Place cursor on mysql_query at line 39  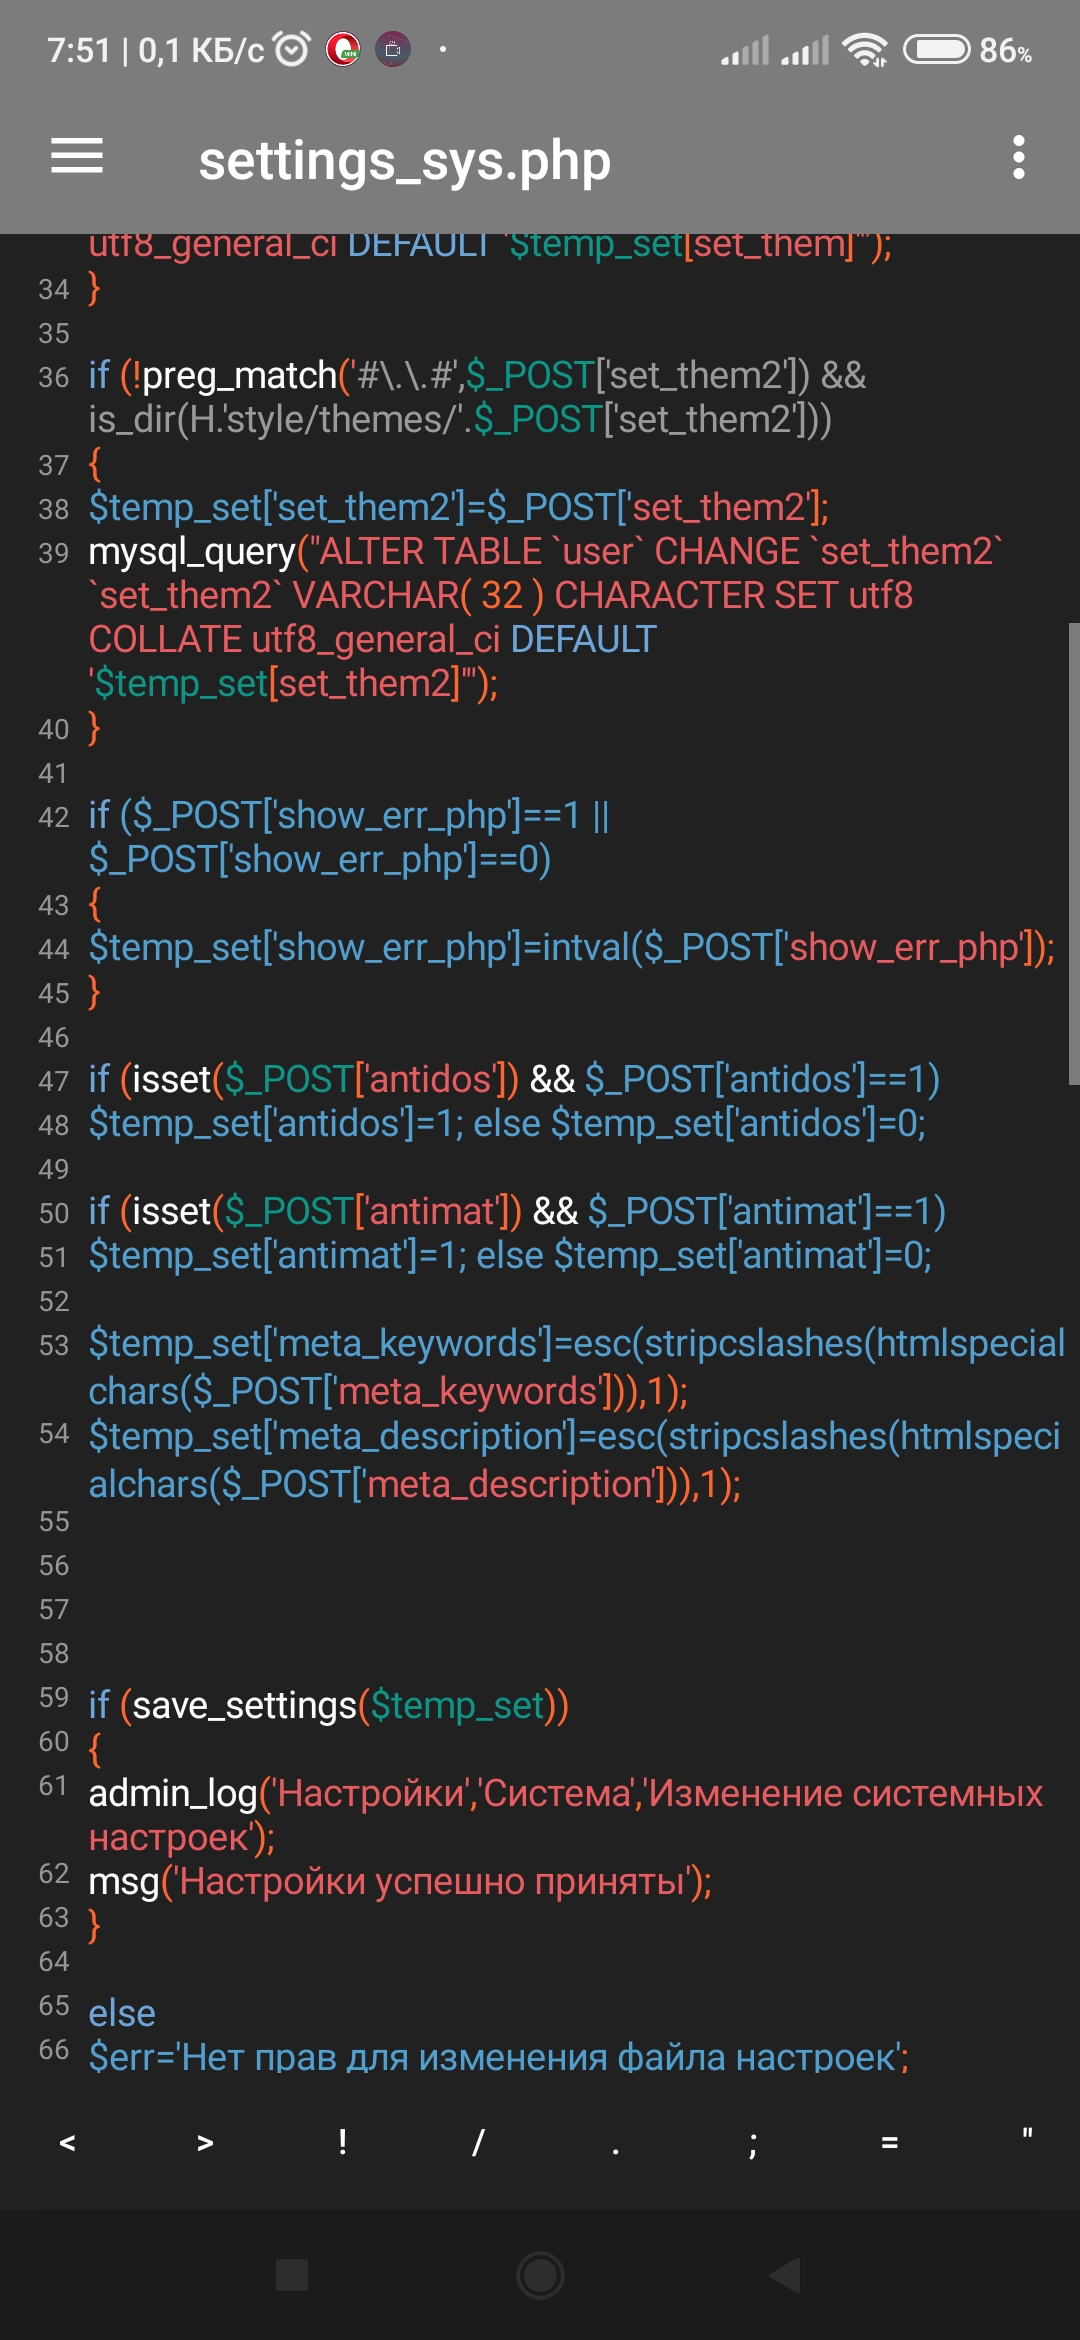coord(192,552)
